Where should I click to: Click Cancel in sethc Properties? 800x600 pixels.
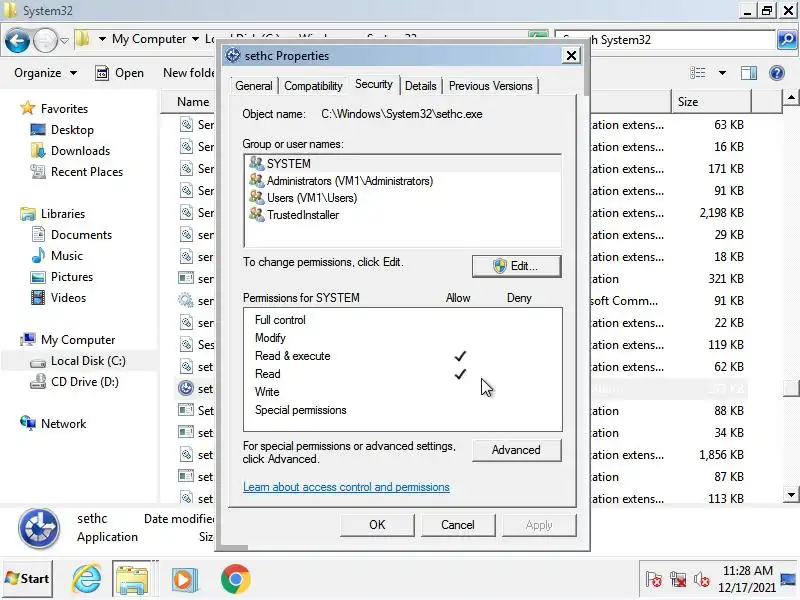(458, 525)
